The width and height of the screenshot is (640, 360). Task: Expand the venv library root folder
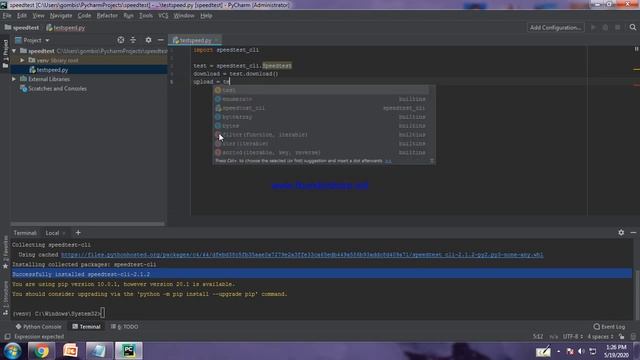tap(23, 60)
